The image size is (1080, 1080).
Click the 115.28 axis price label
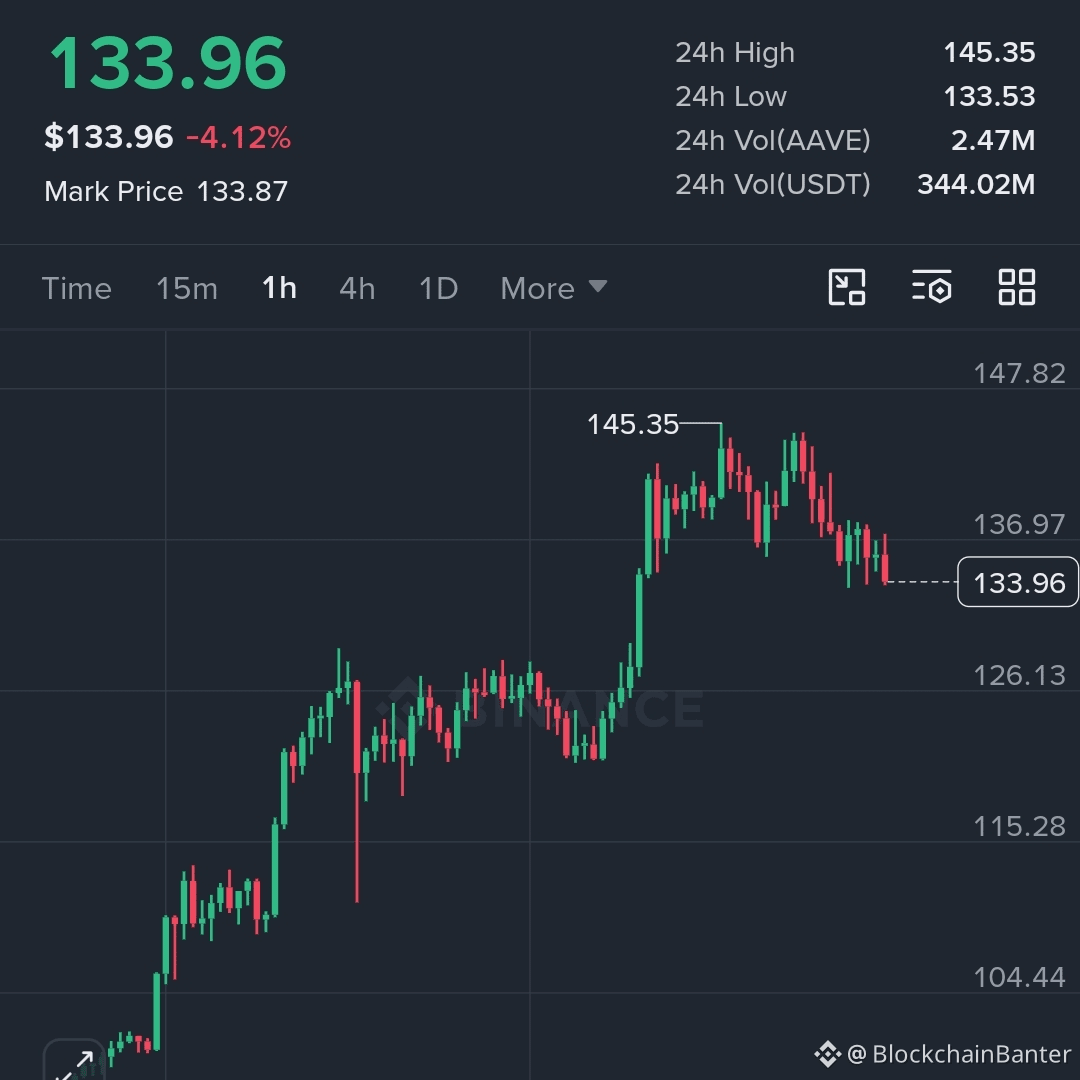(1019, 827)
